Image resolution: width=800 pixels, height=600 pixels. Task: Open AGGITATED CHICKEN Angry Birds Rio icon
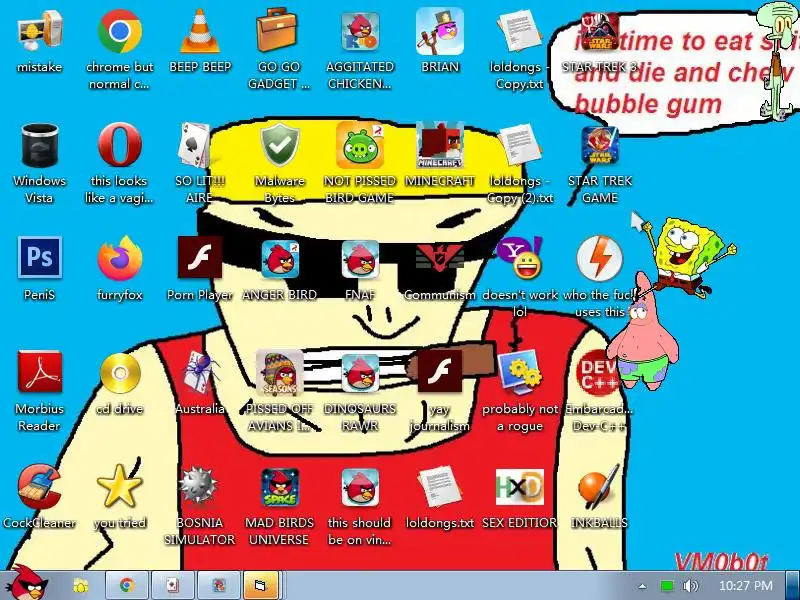(360, 32)
